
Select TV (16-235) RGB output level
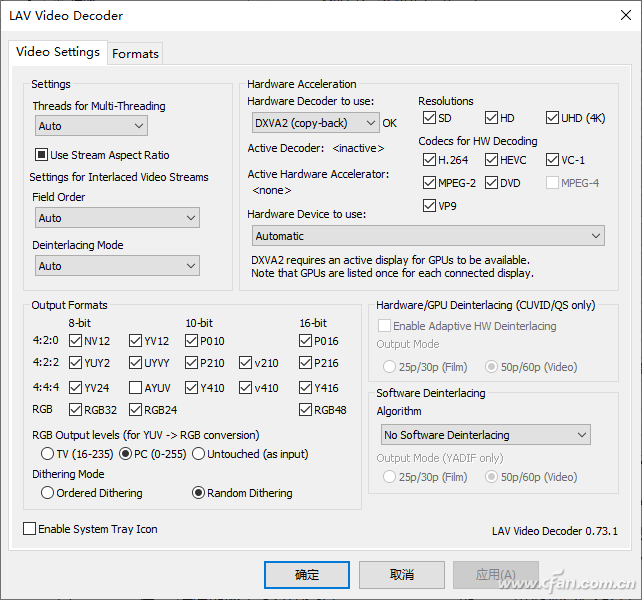click(x=47, y=454)
